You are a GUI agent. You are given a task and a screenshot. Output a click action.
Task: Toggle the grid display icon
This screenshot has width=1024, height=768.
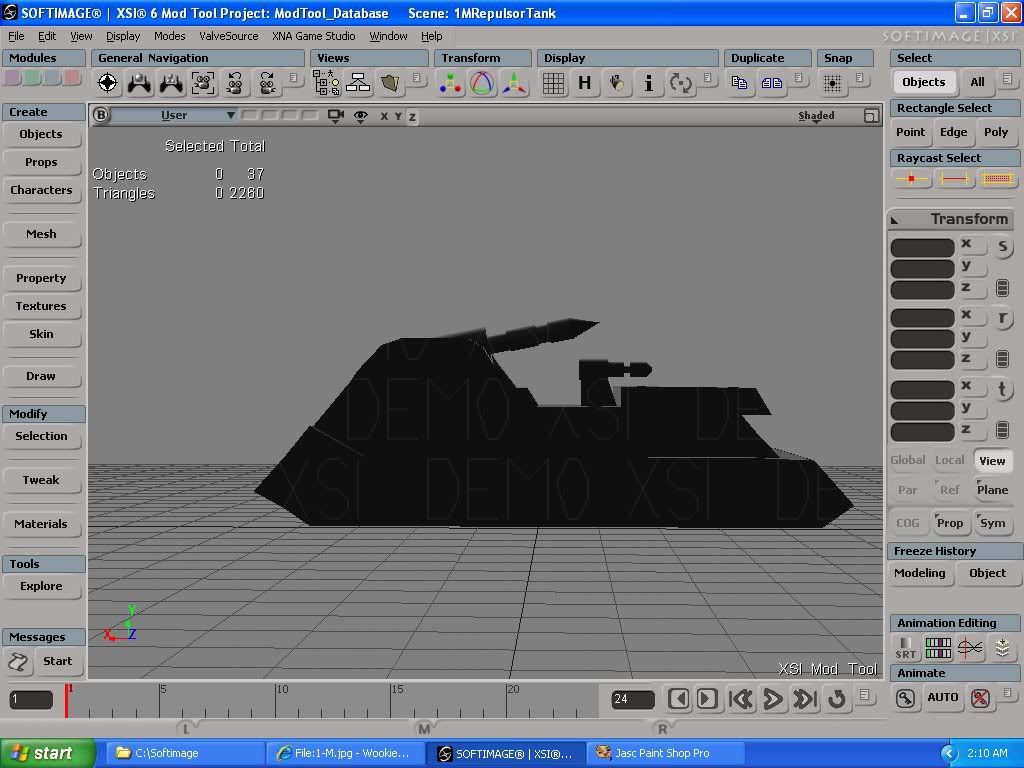pos(553,83)
